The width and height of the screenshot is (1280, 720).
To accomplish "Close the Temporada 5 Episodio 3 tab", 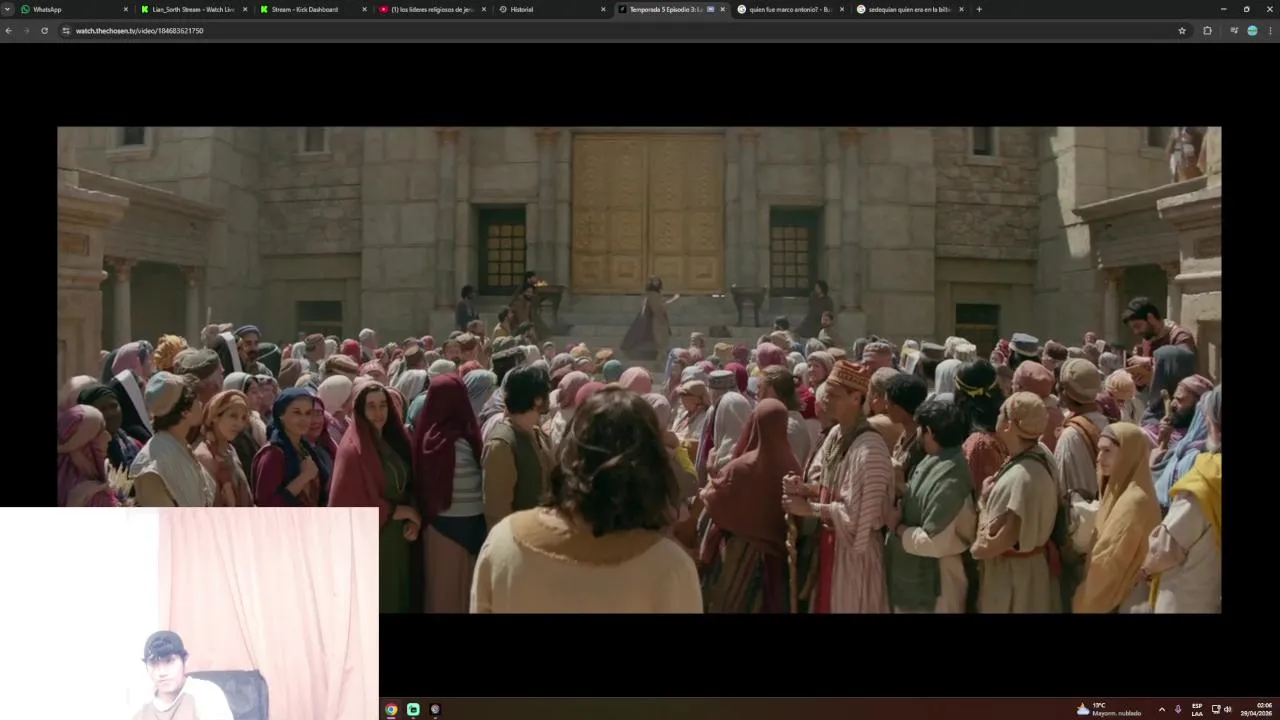I will click(723, 9).
